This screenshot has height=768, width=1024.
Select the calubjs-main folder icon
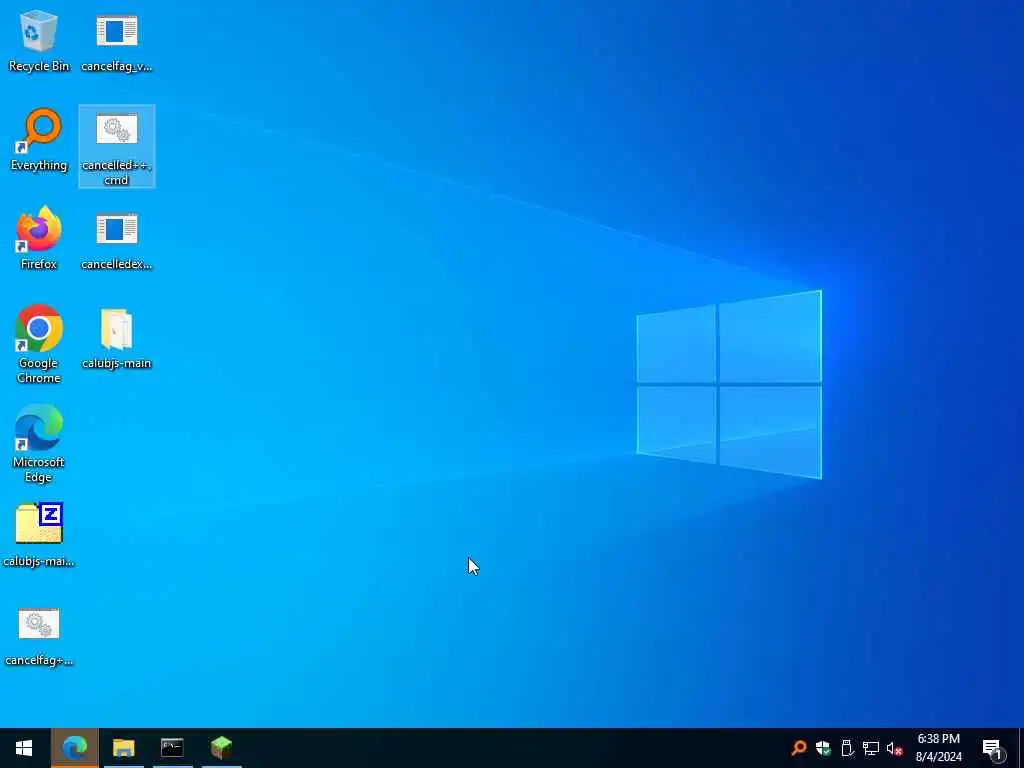pyautogui.click(x=116, y=338)
